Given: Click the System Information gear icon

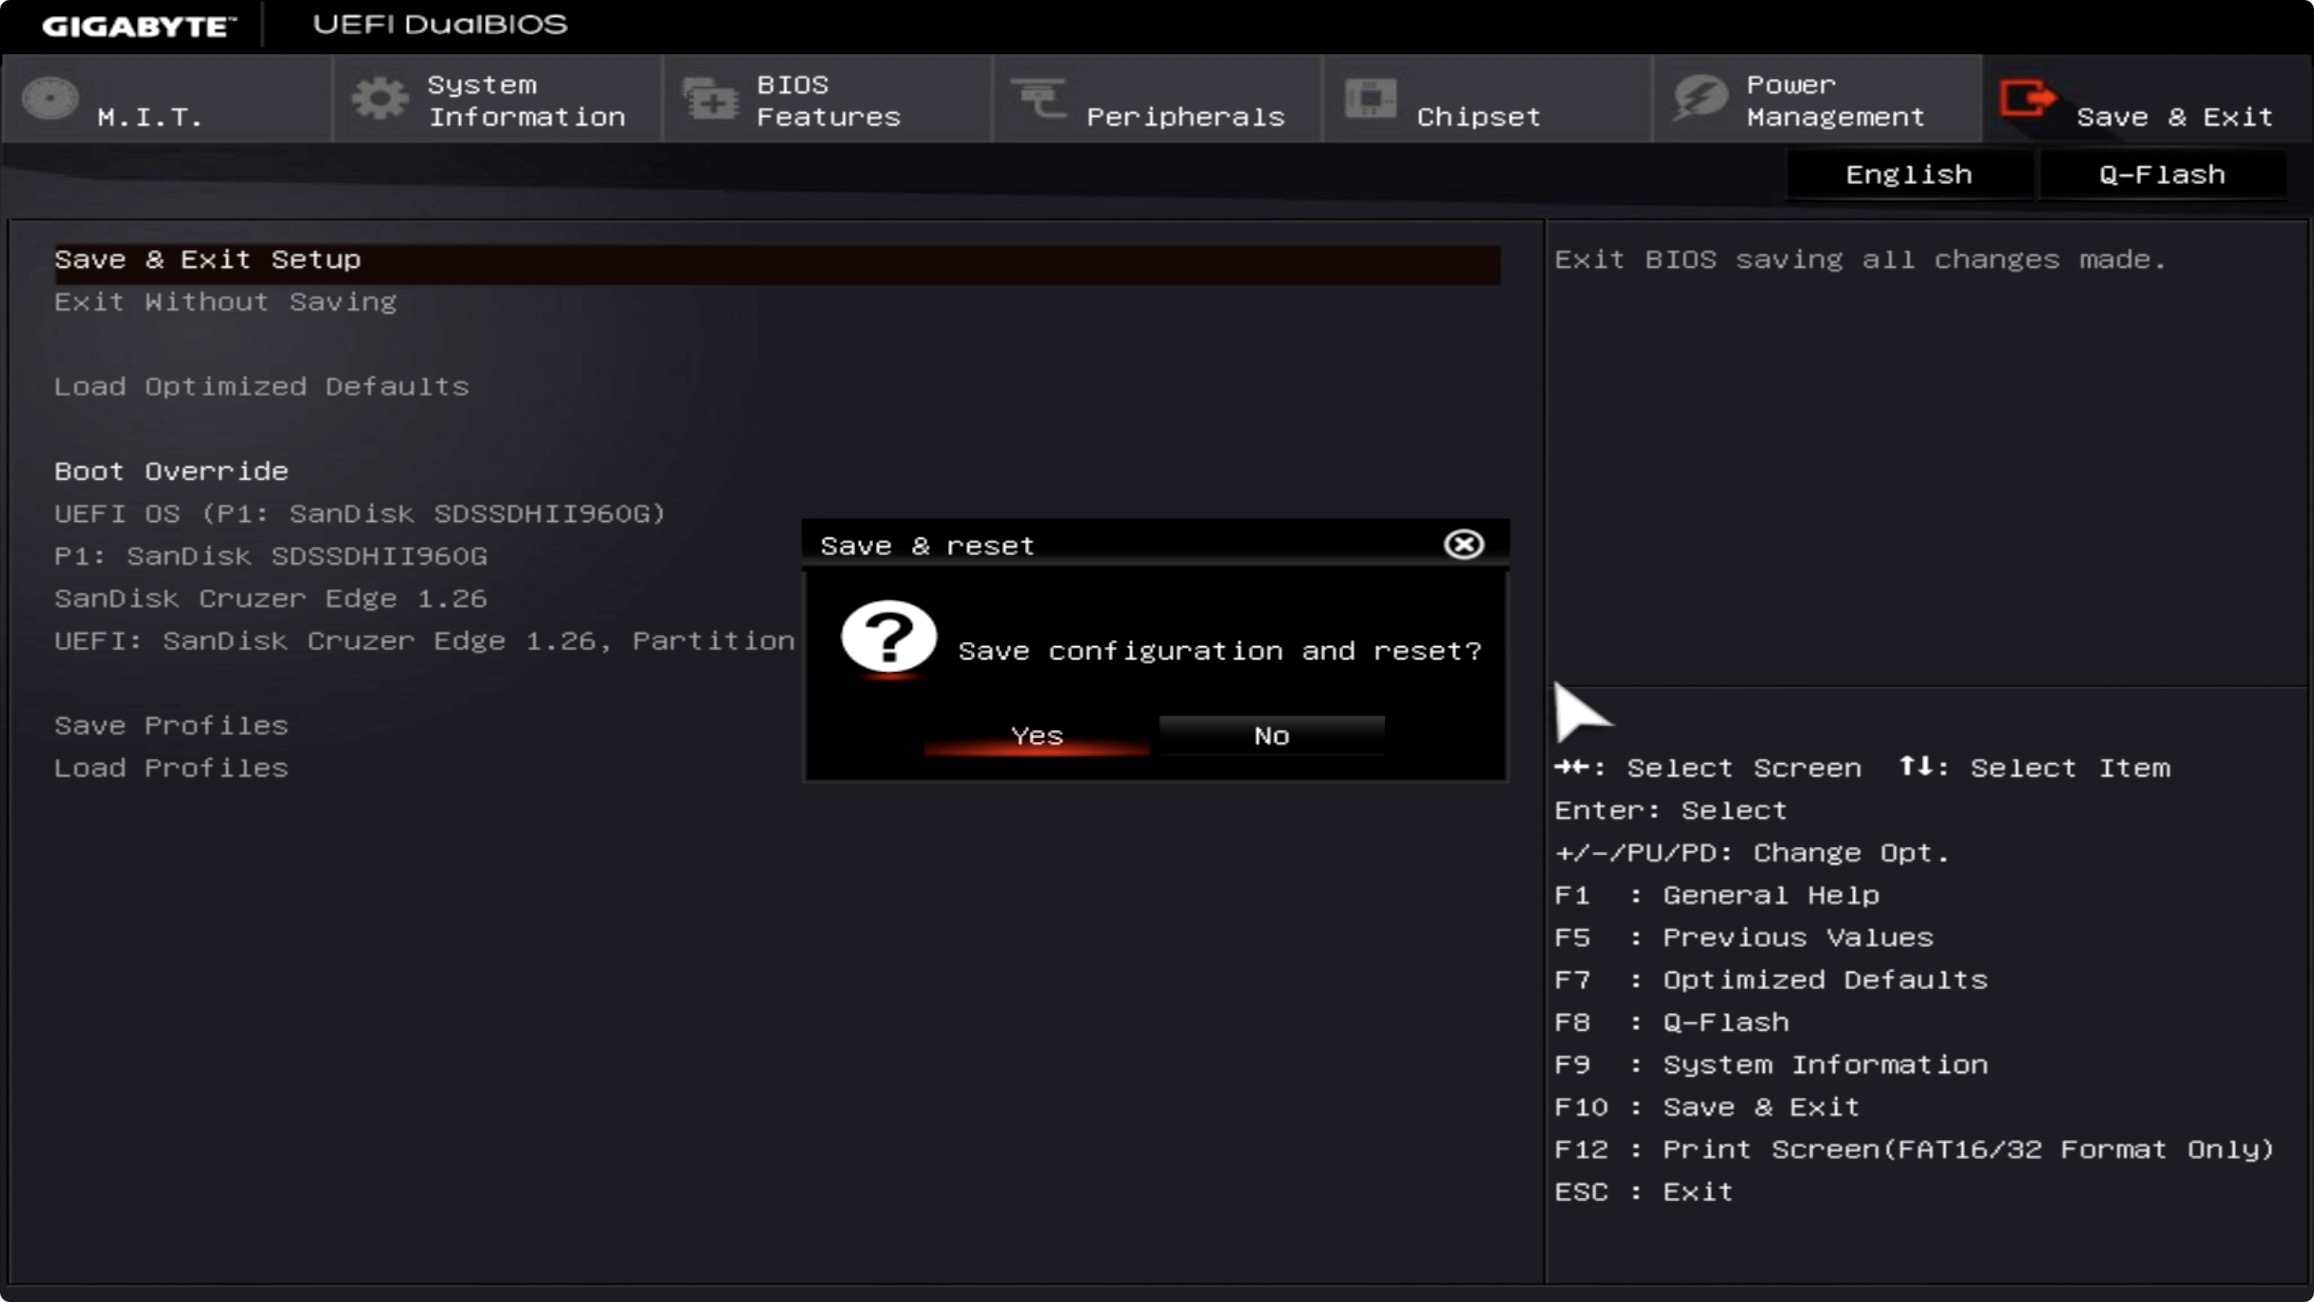Looking at the screenshot, I should pyautogui.click(x=380, y=99).
